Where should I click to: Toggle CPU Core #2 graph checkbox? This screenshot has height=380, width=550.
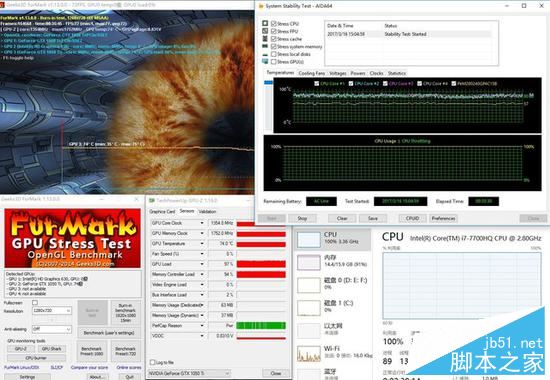click(351, 84)
